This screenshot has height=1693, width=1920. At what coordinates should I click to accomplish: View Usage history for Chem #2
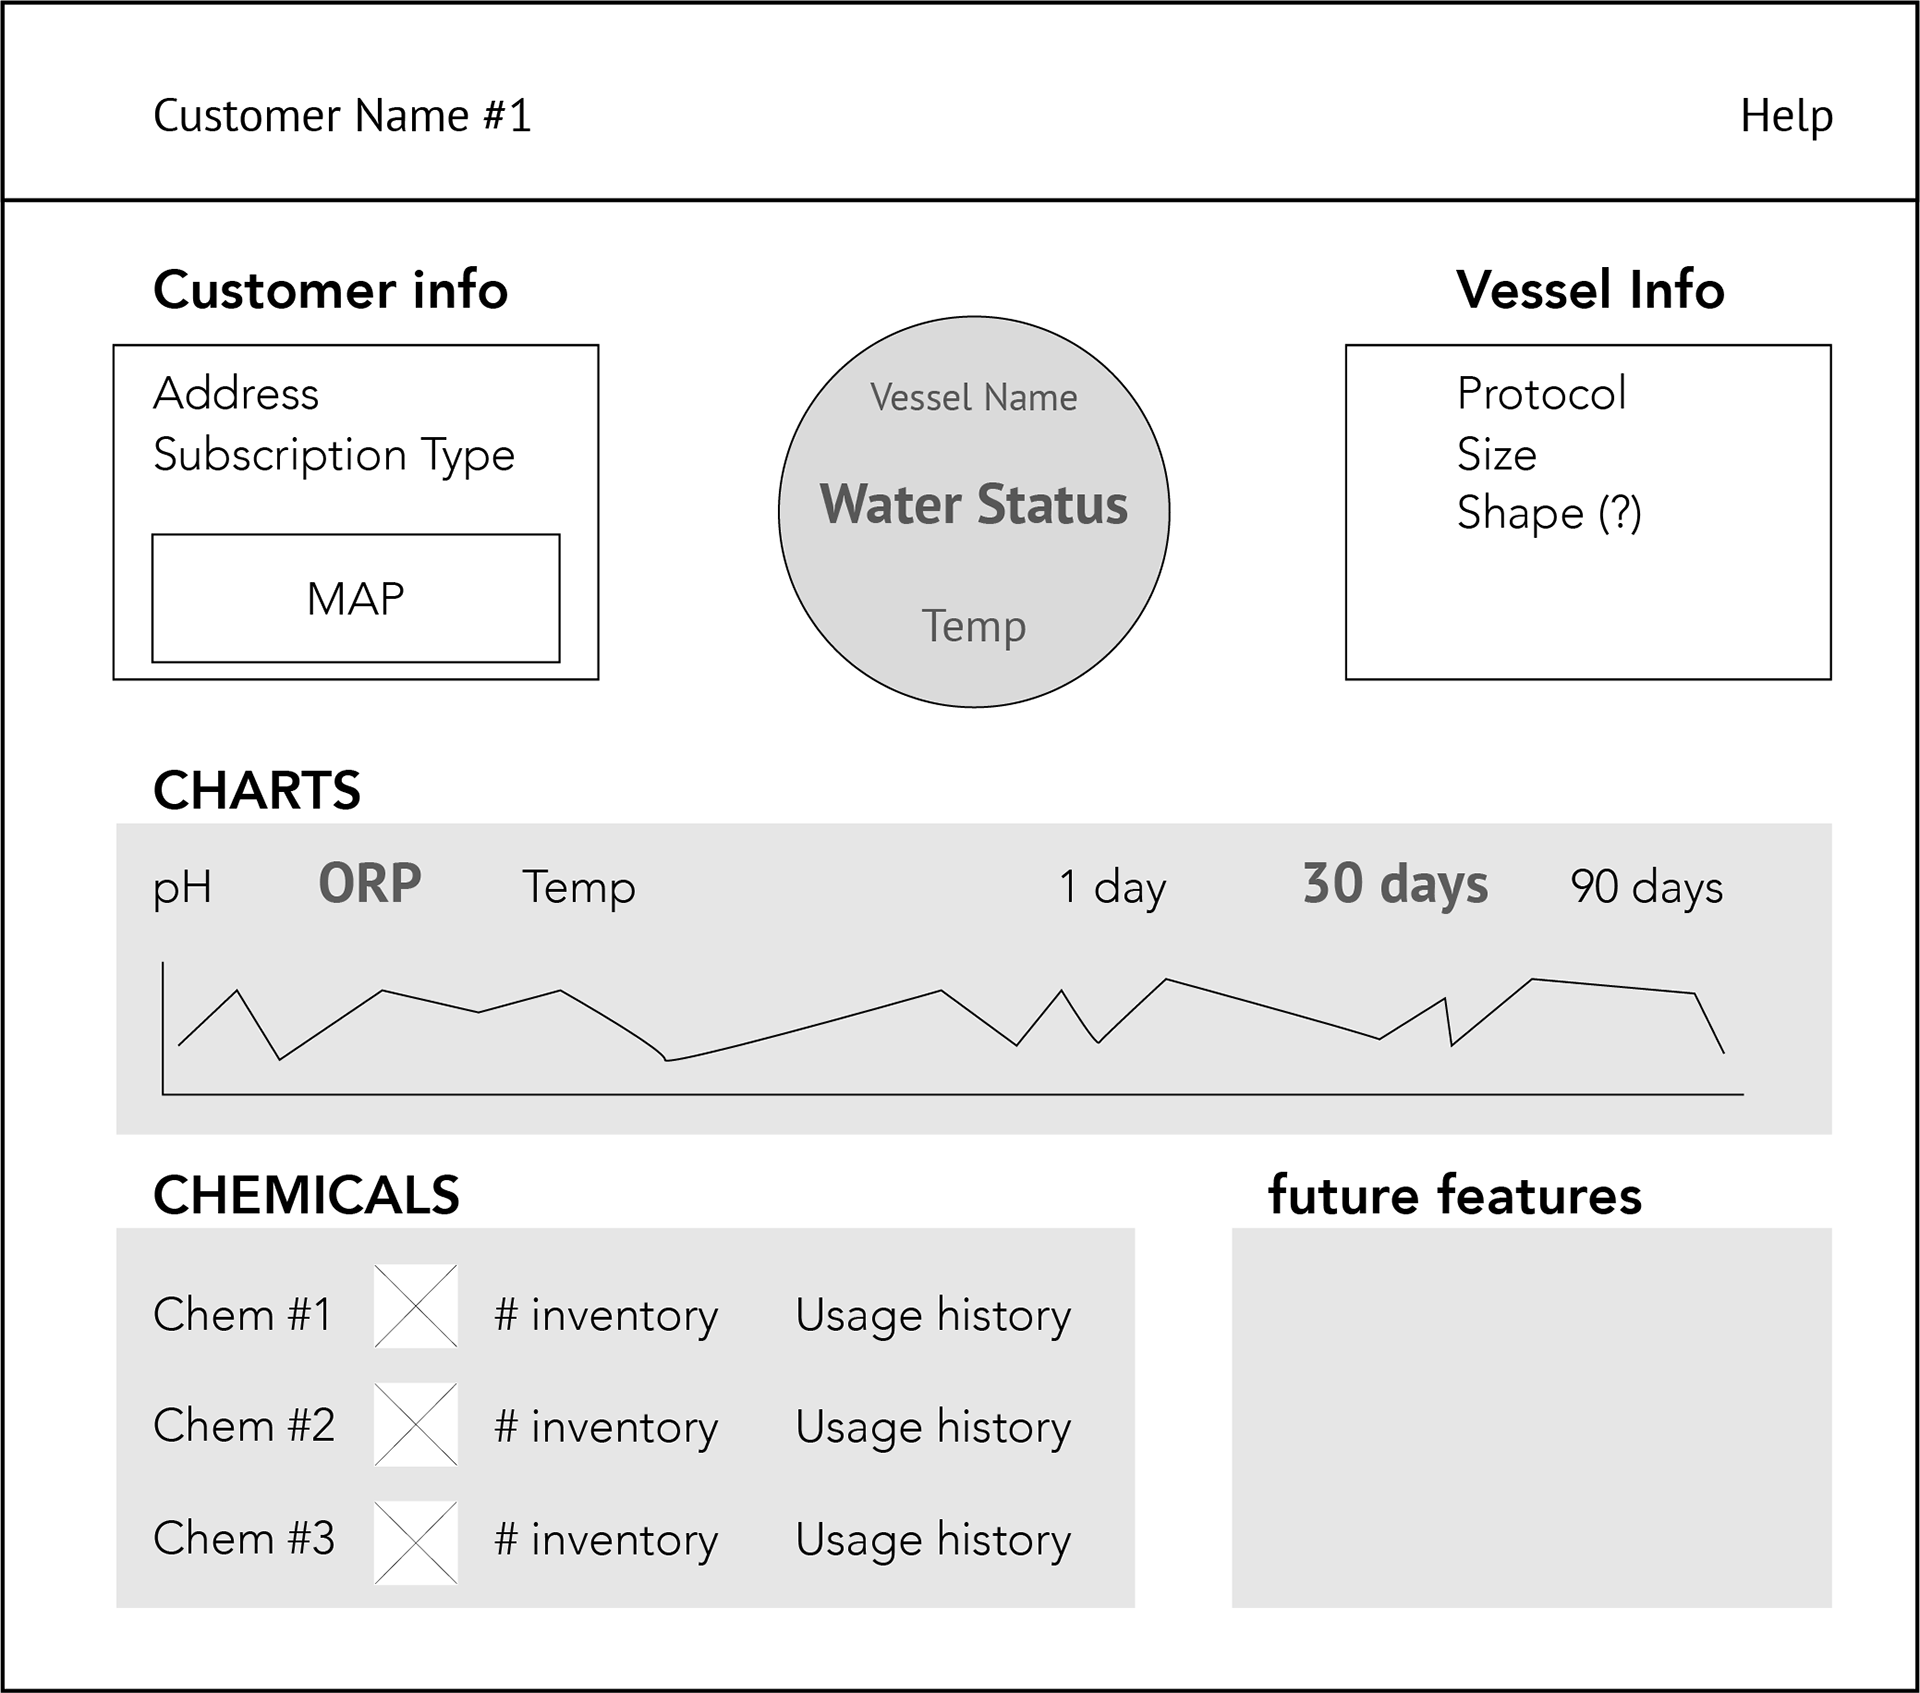(933, 1427)
